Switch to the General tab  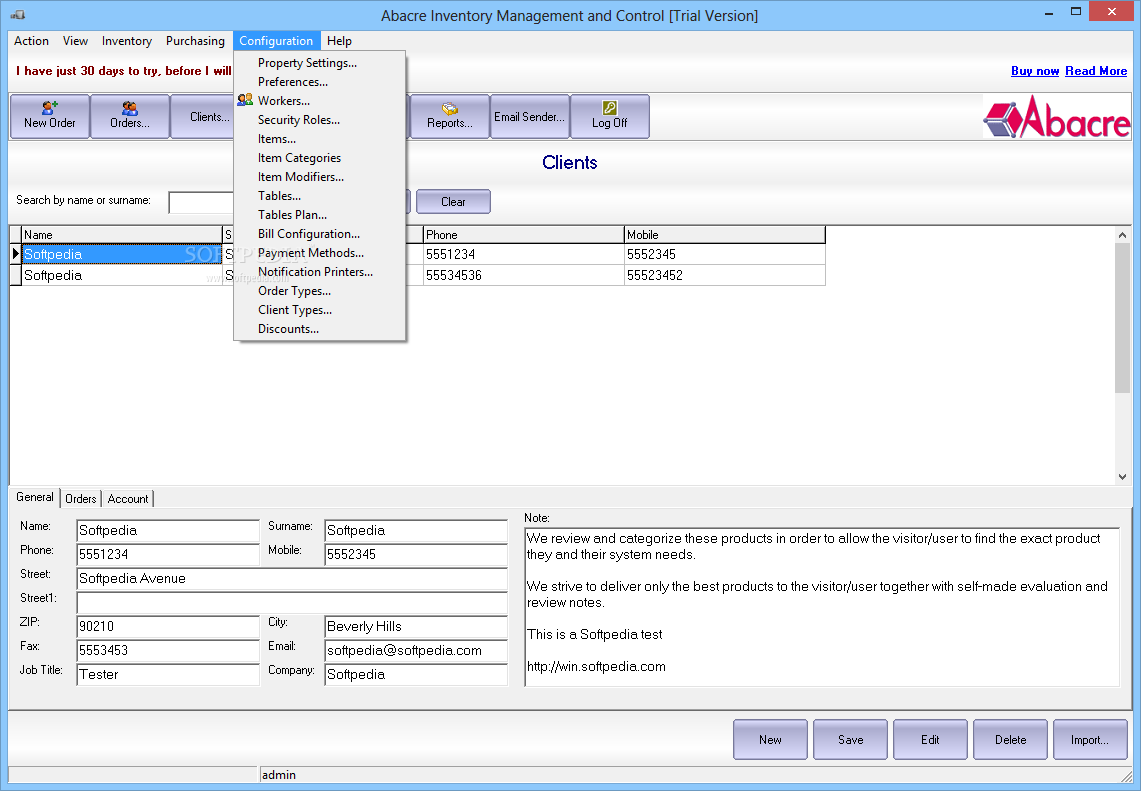point(35,497)
